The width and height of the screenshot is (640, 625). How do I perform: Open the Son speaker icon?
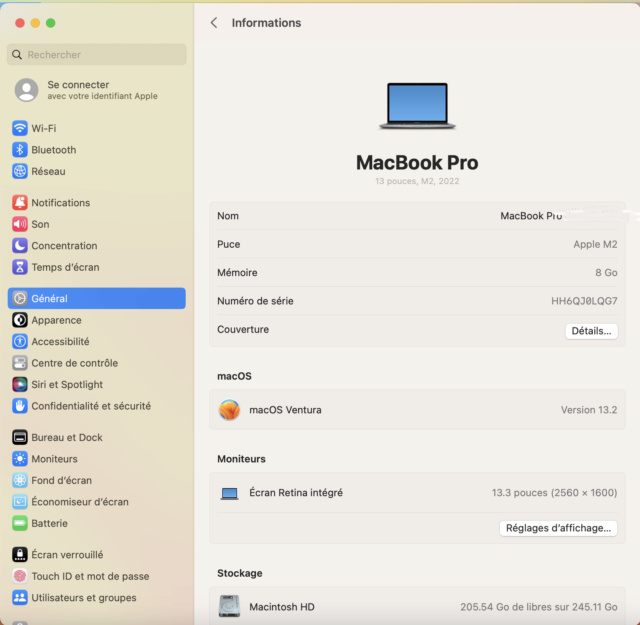click(20, 224)
